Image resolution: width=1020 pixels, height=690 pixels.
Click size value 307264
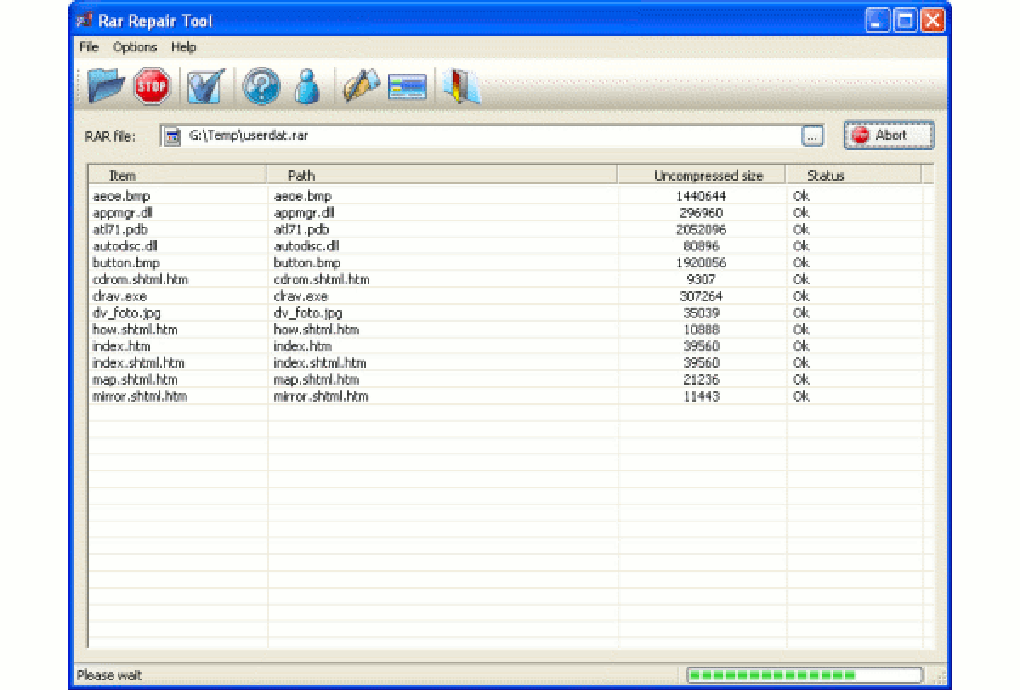click(701, 296)
